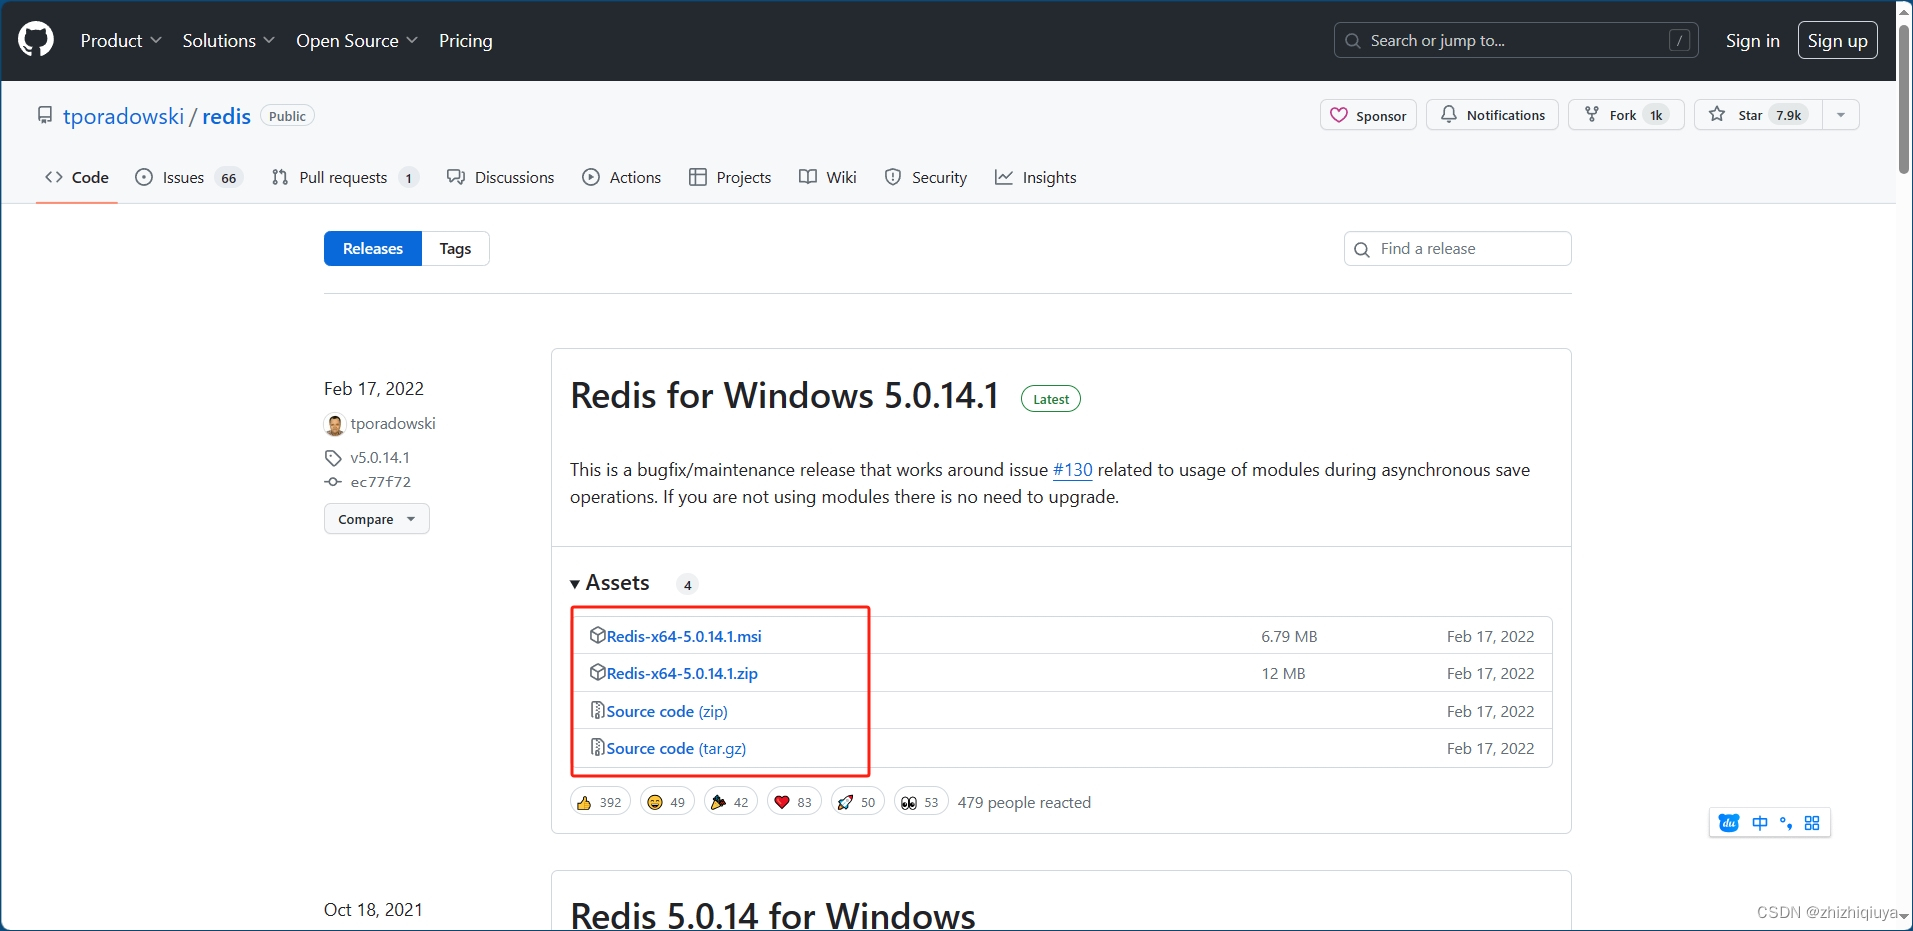
Task: Click the Sign up button
Action: (x=1838, y=41)
